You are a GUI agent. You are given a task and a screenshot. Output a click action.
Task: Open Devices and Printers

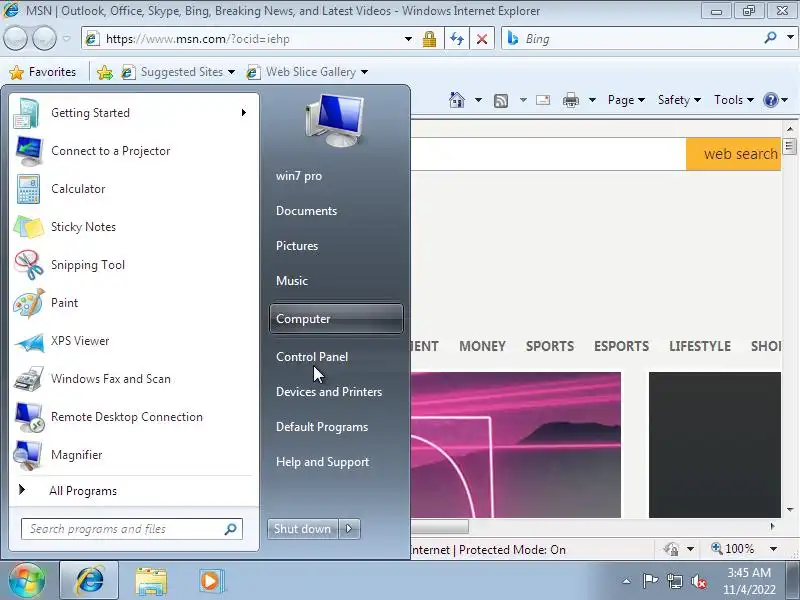tap(336, 392)
